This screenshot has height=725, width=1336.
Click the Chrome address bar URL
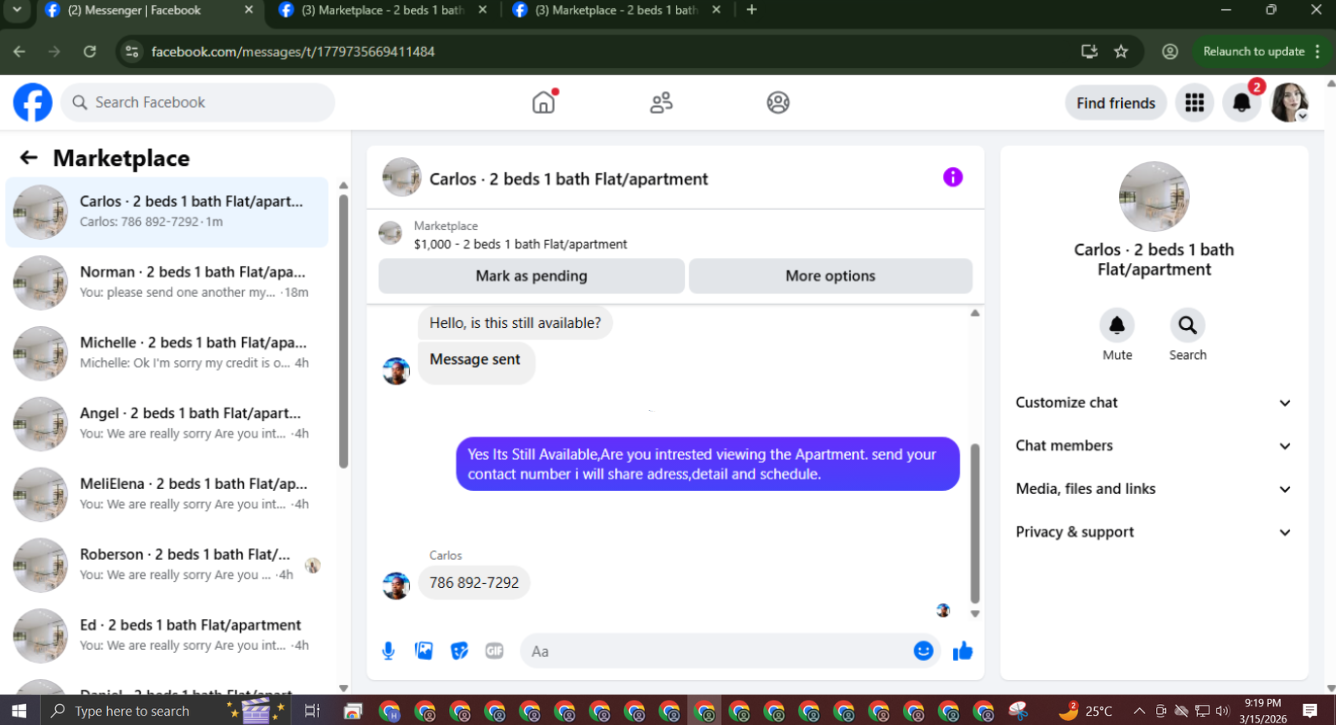point(293,51)
